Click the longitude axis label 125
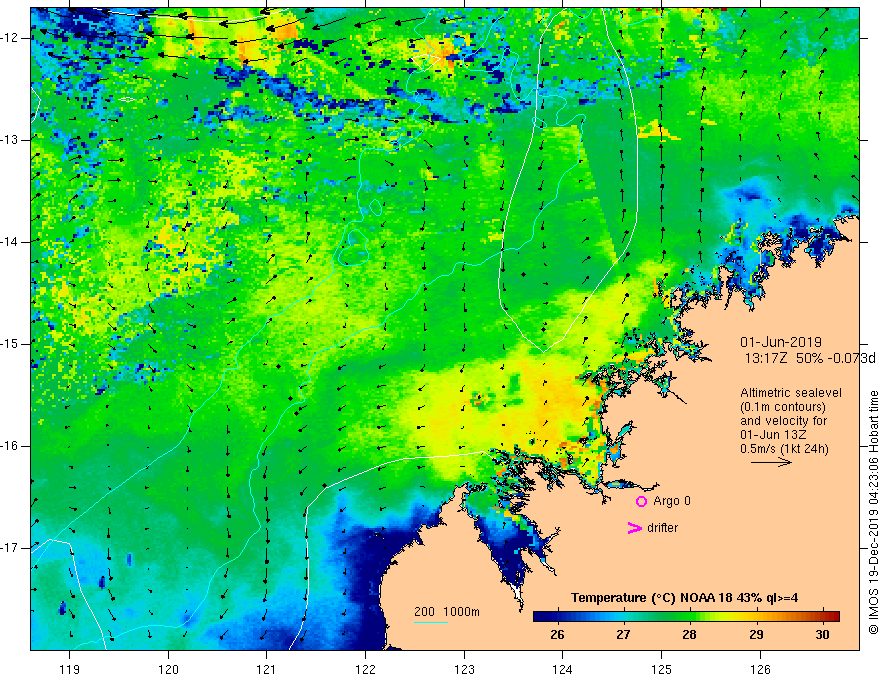This screenshot has width=880, height=680. pos(662,669)
